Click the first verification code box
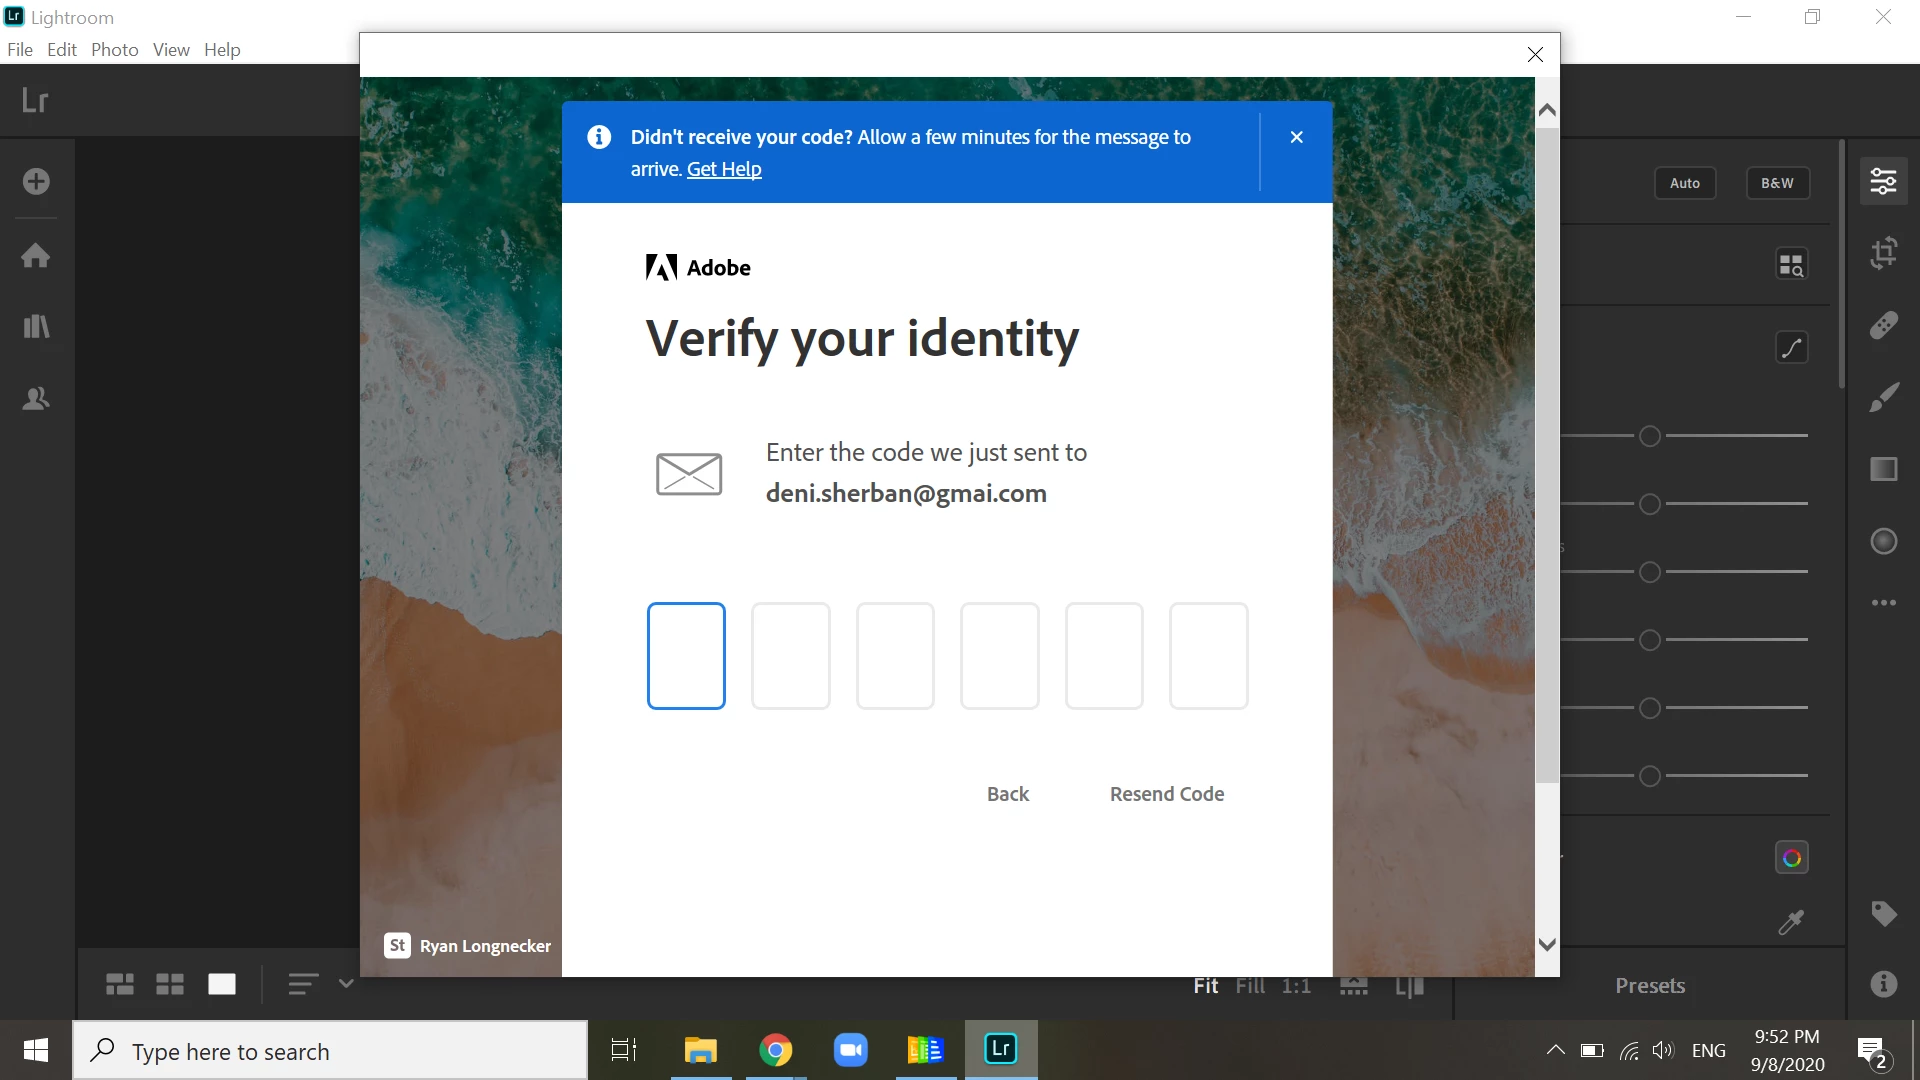The height and width of the screenshot is (1080, 1920). click(686, 656)
